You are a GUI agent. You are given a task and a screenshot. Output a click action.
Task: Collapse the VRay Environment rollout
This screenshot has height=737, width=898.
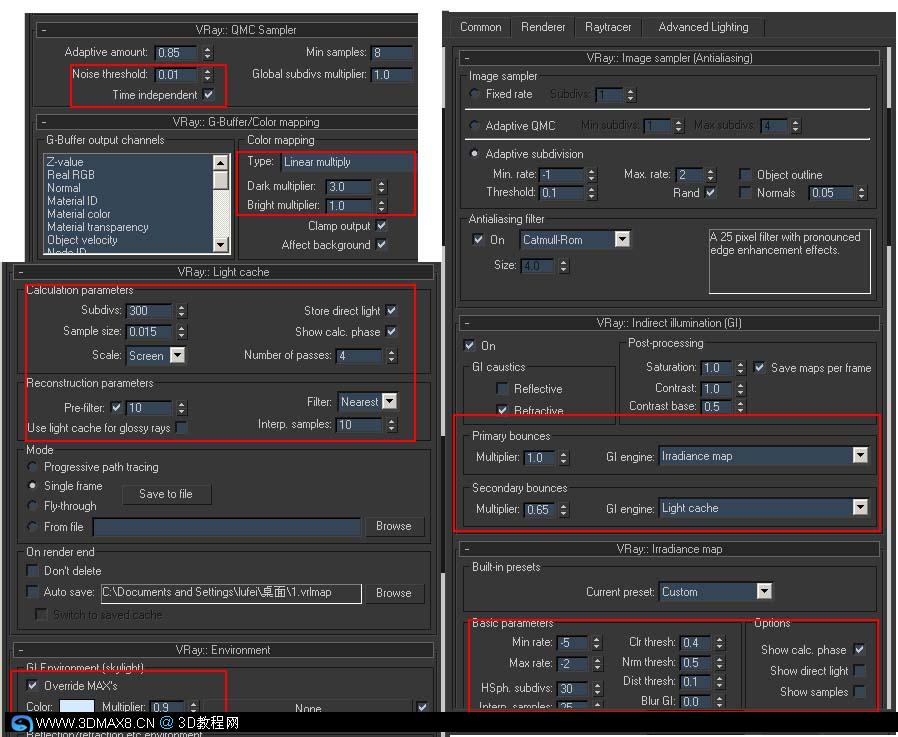[x=21, y=650]
